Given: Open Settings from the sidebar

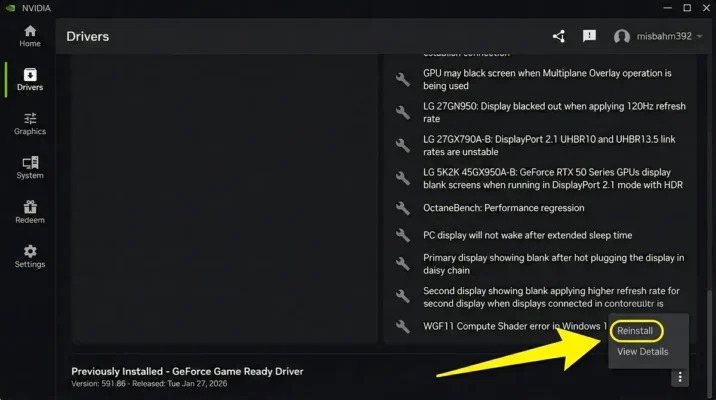Looking at the screenshot, I should [x=30, y=256].
